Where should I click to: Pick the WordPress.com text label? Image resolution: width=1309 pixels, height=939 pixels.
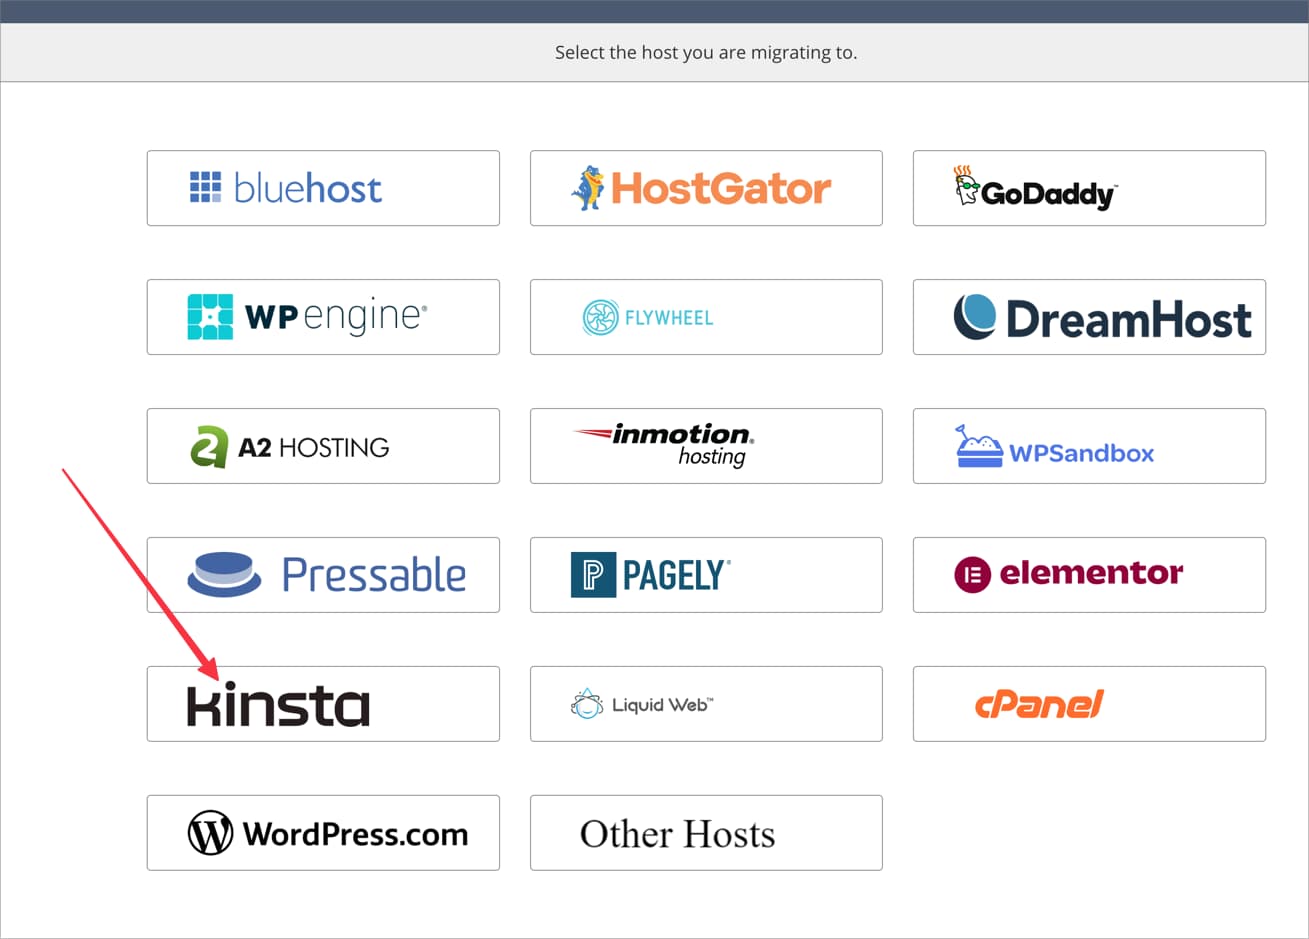coord(355,834)
